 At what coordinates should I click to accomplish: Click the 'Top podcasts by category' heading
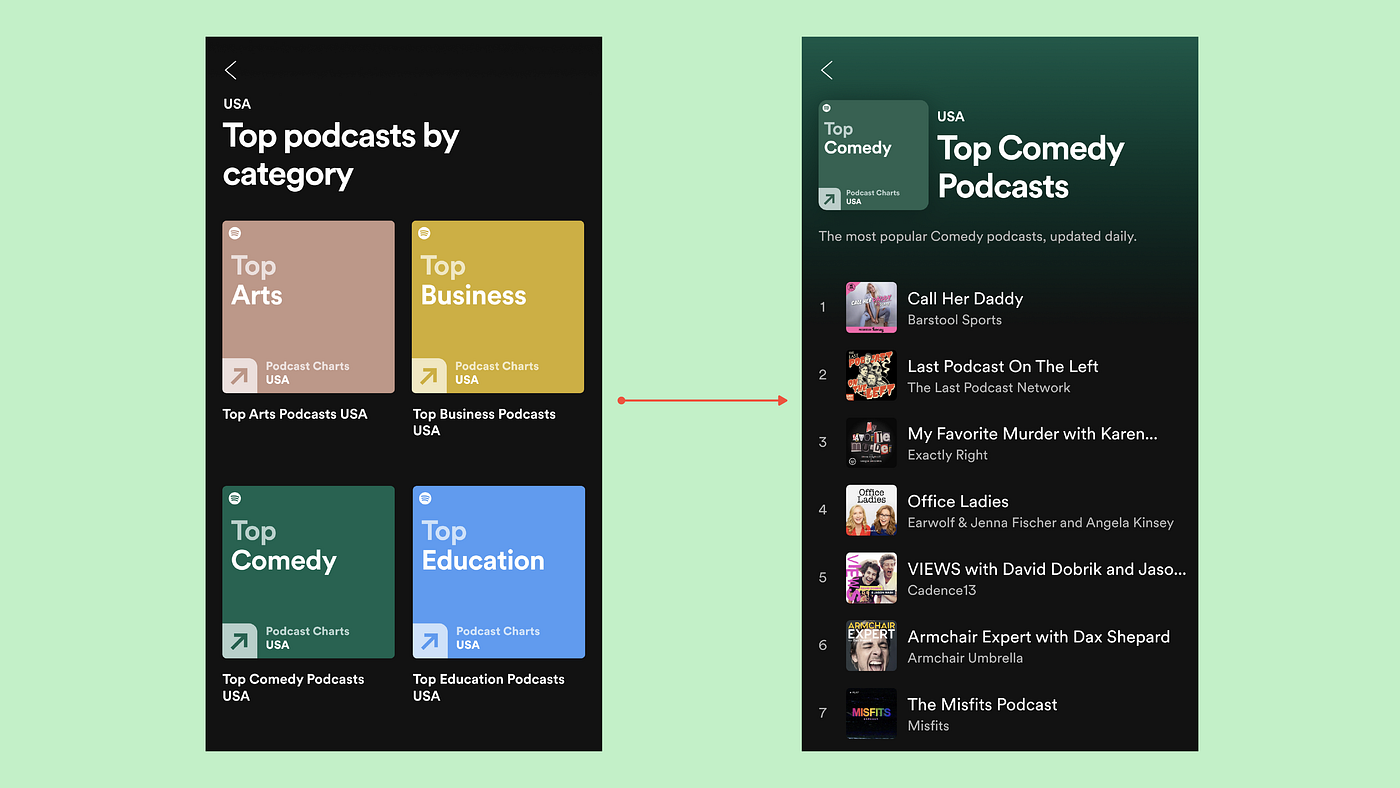coord(341,155)
